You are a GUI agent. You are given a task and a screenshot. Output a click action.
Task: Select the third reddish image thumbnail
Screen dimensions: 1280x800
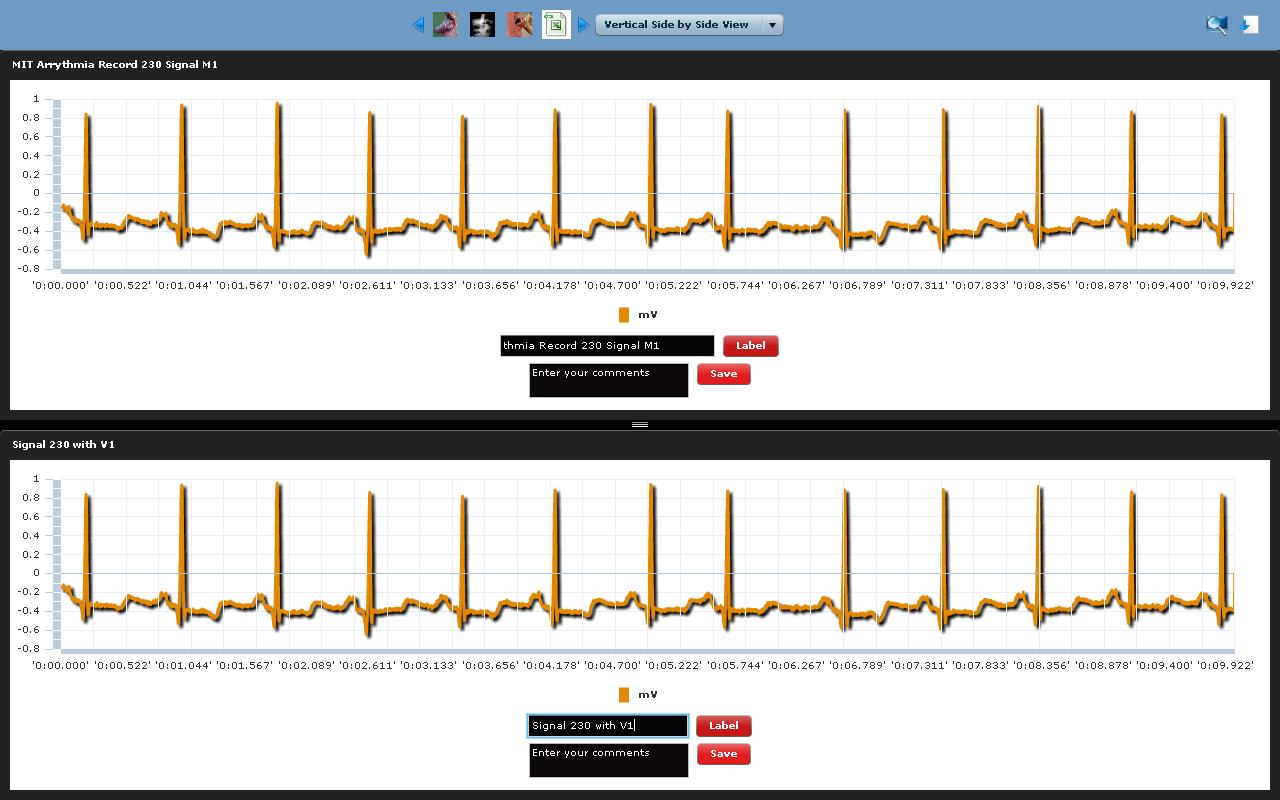pyautogui.click(x=519, y=25)
